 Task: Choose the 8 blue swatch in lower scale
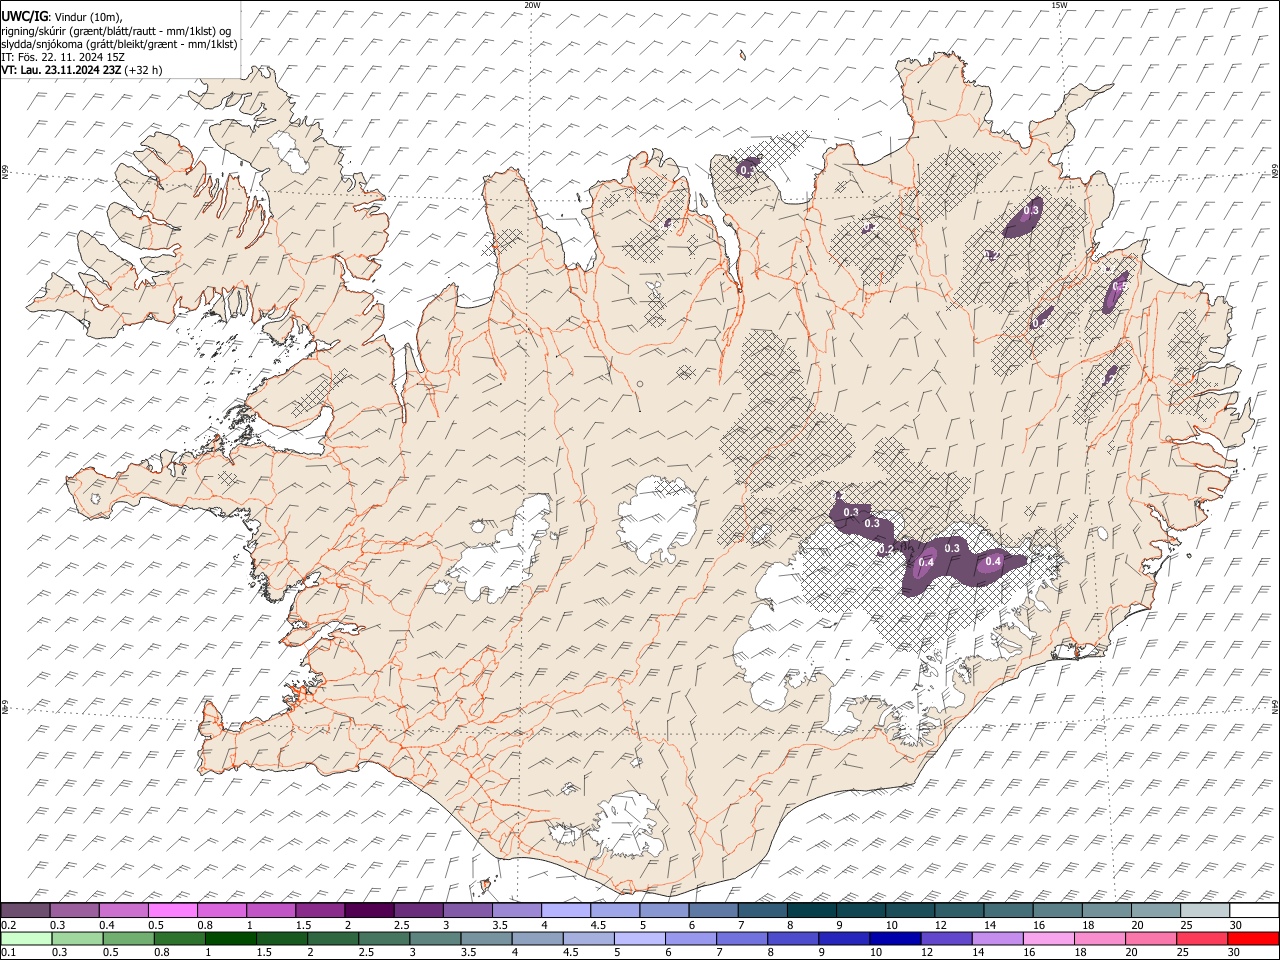[x=793, y=938]
